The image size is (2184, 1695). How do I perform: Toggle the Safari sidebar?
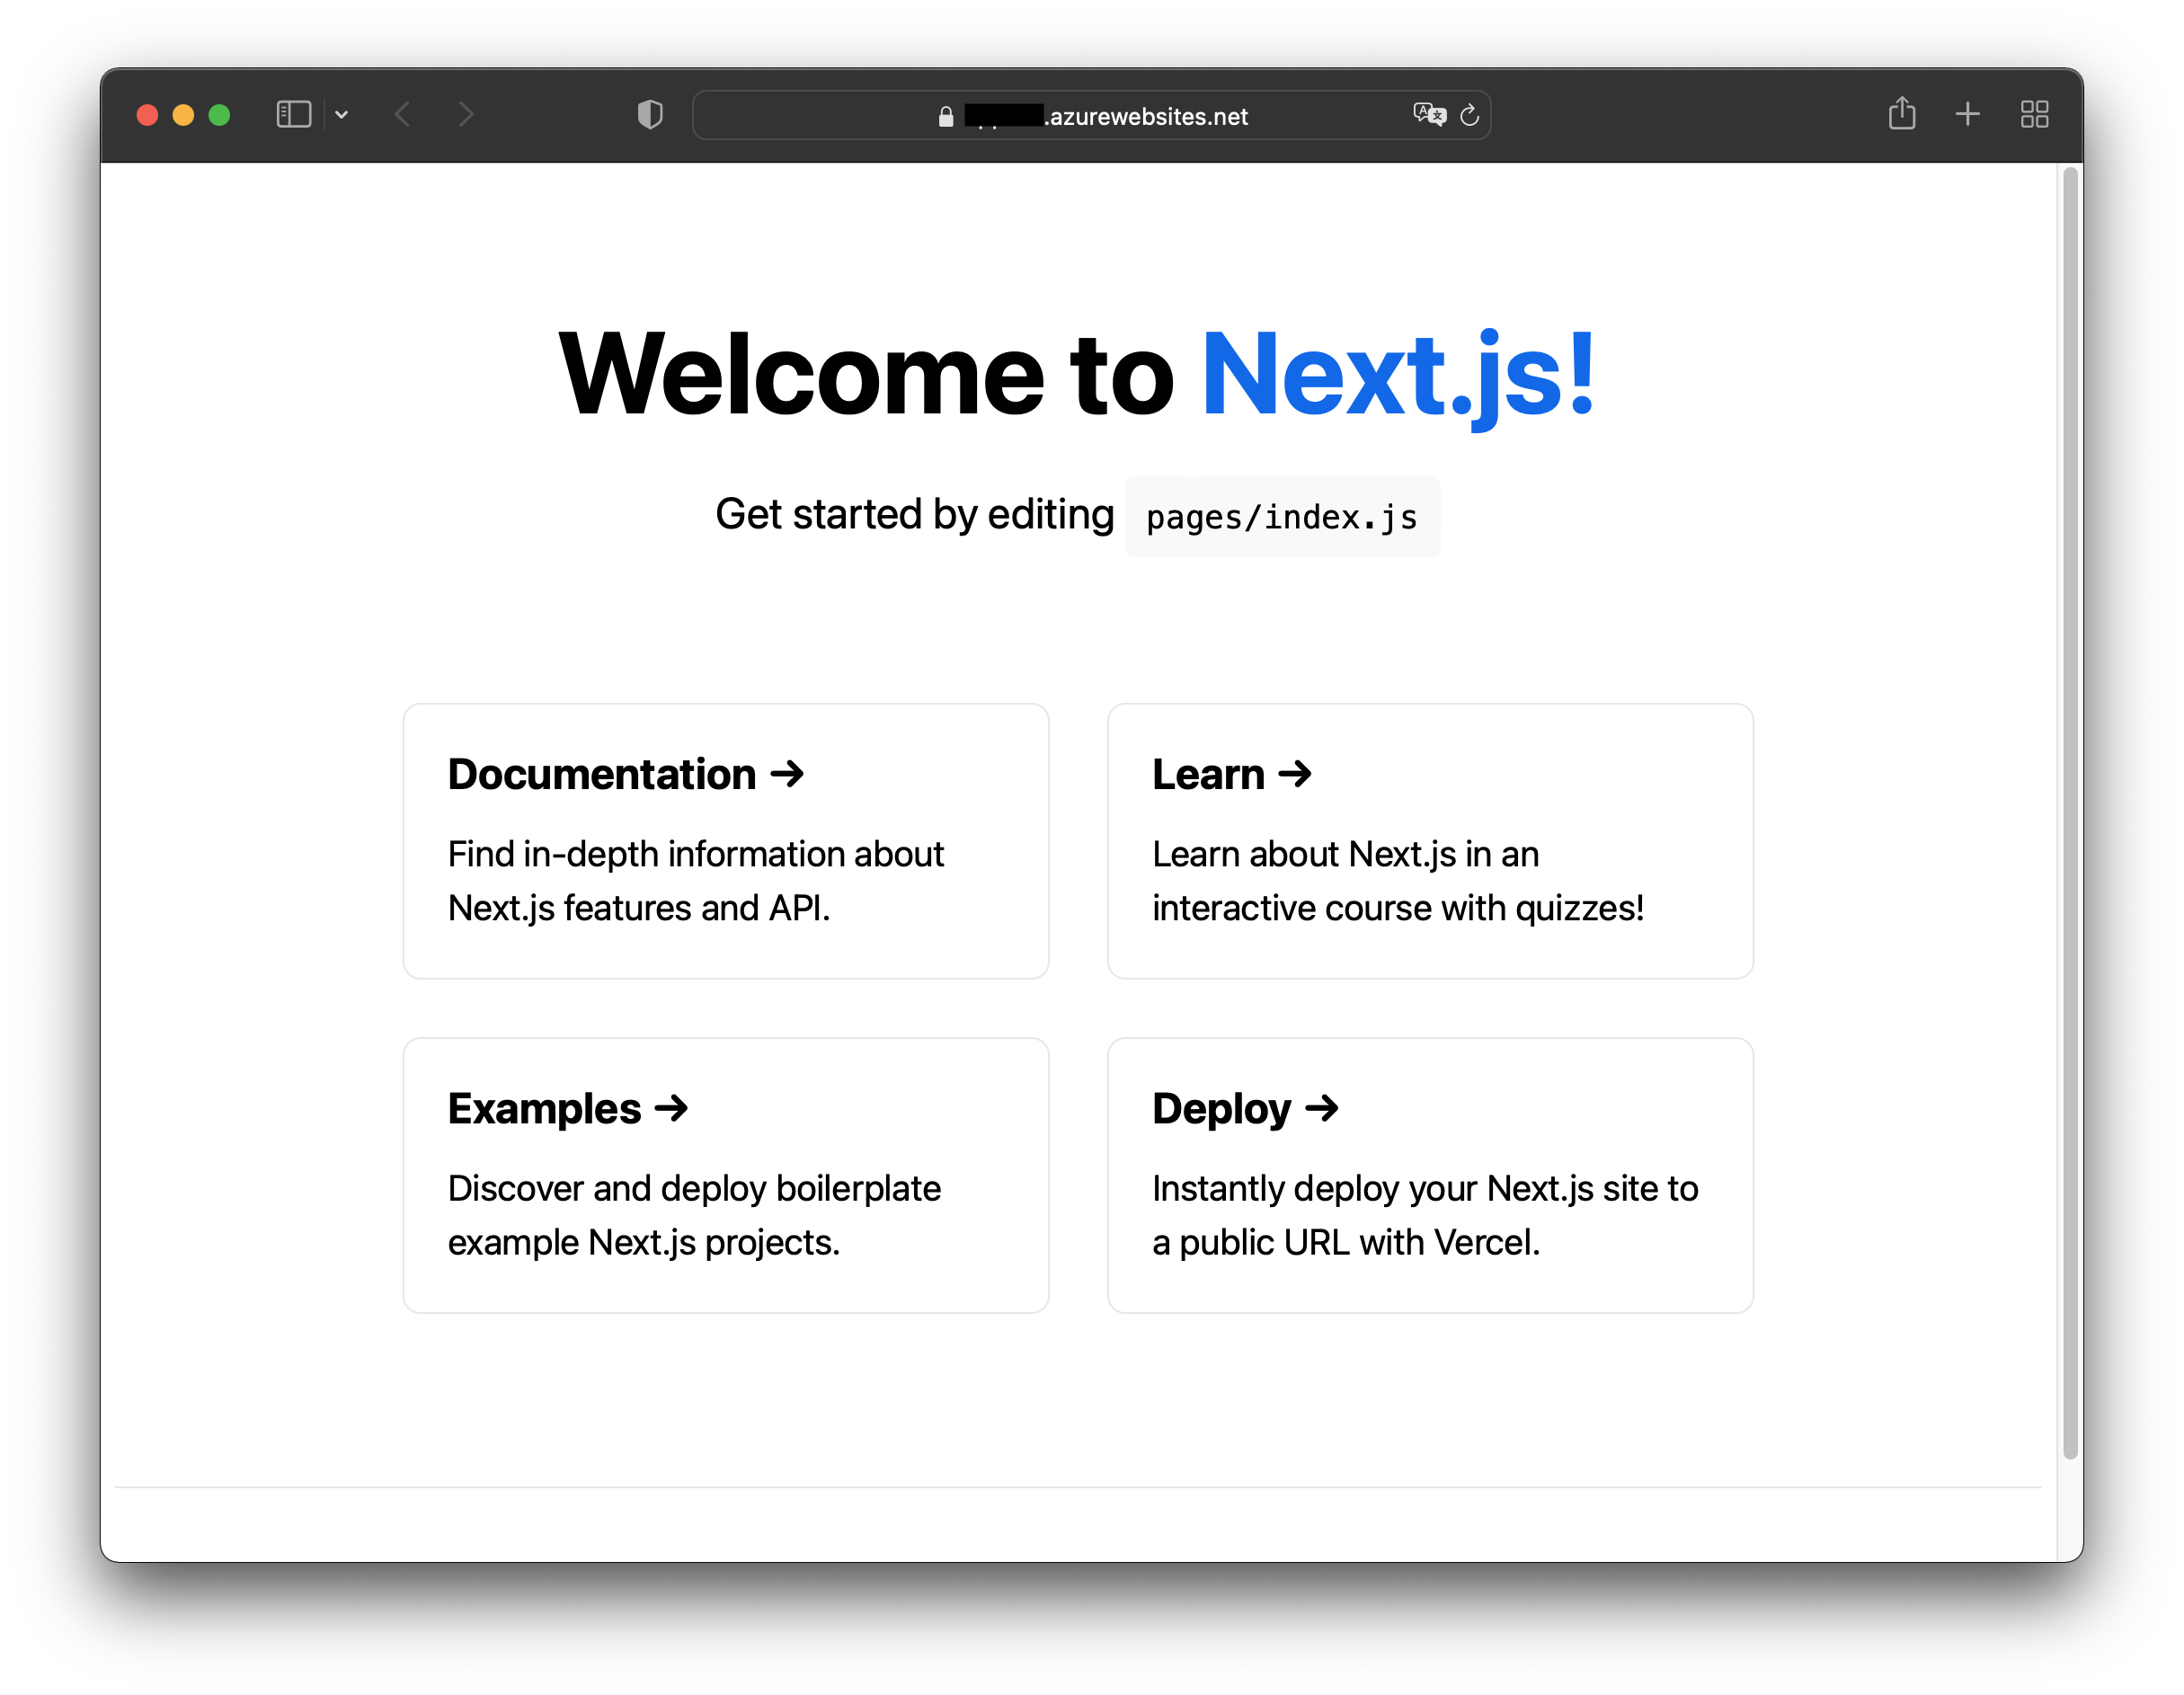[293, 115]
